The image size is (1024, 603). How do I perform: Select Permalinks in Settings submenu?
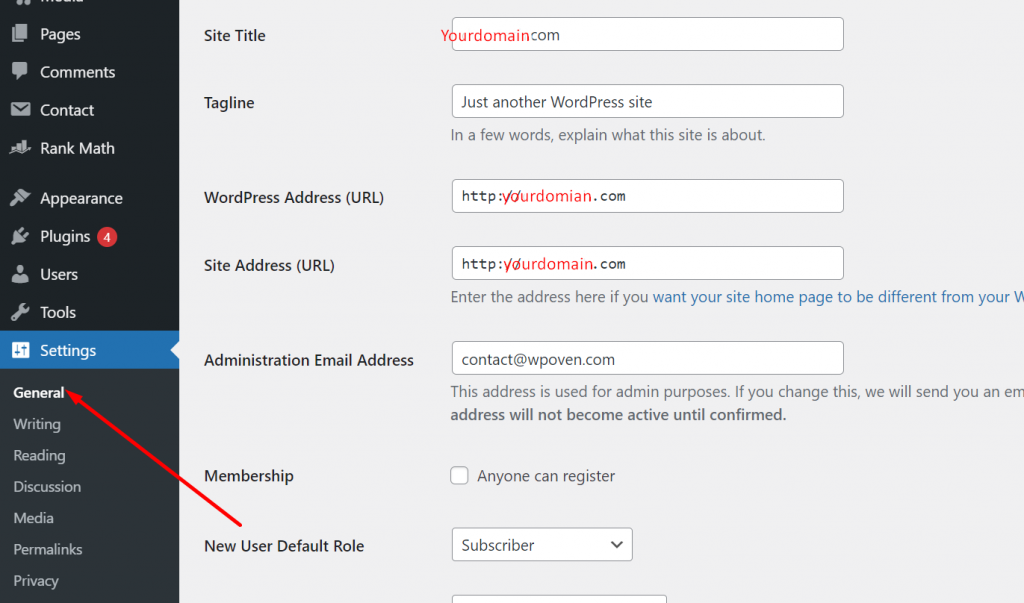(x=48, y=549)
